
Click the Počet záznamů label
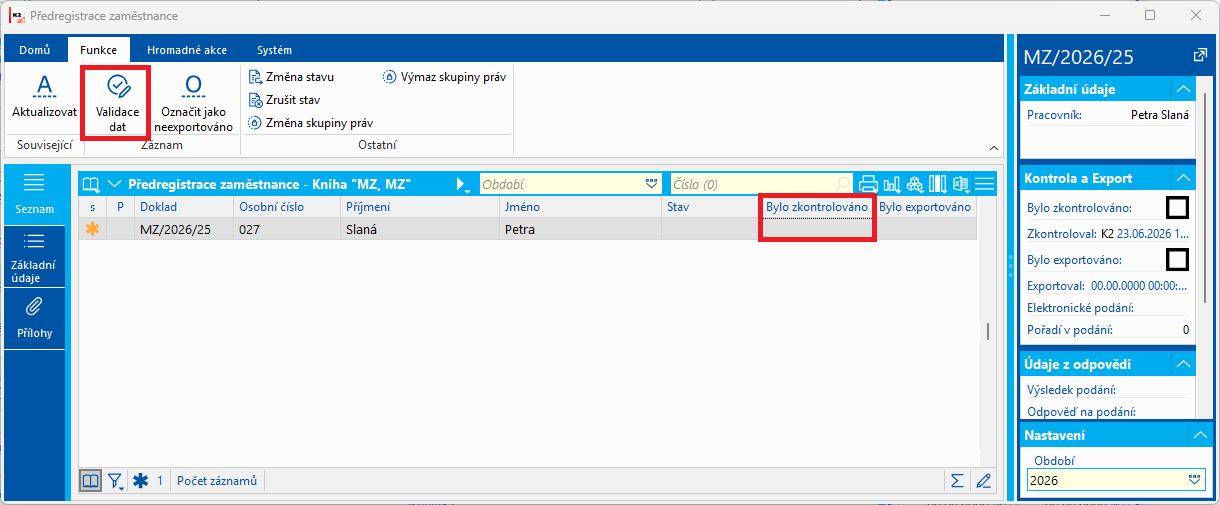[217, 481]
